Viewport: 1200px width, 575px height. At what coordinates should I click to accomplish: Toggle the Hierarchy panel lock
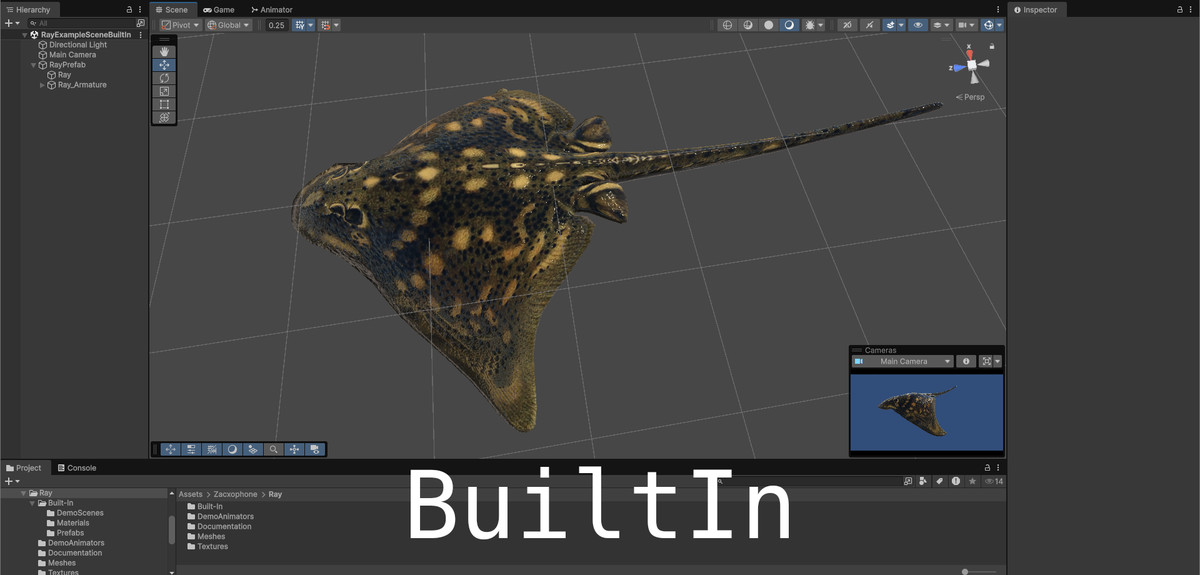point(129,9)
